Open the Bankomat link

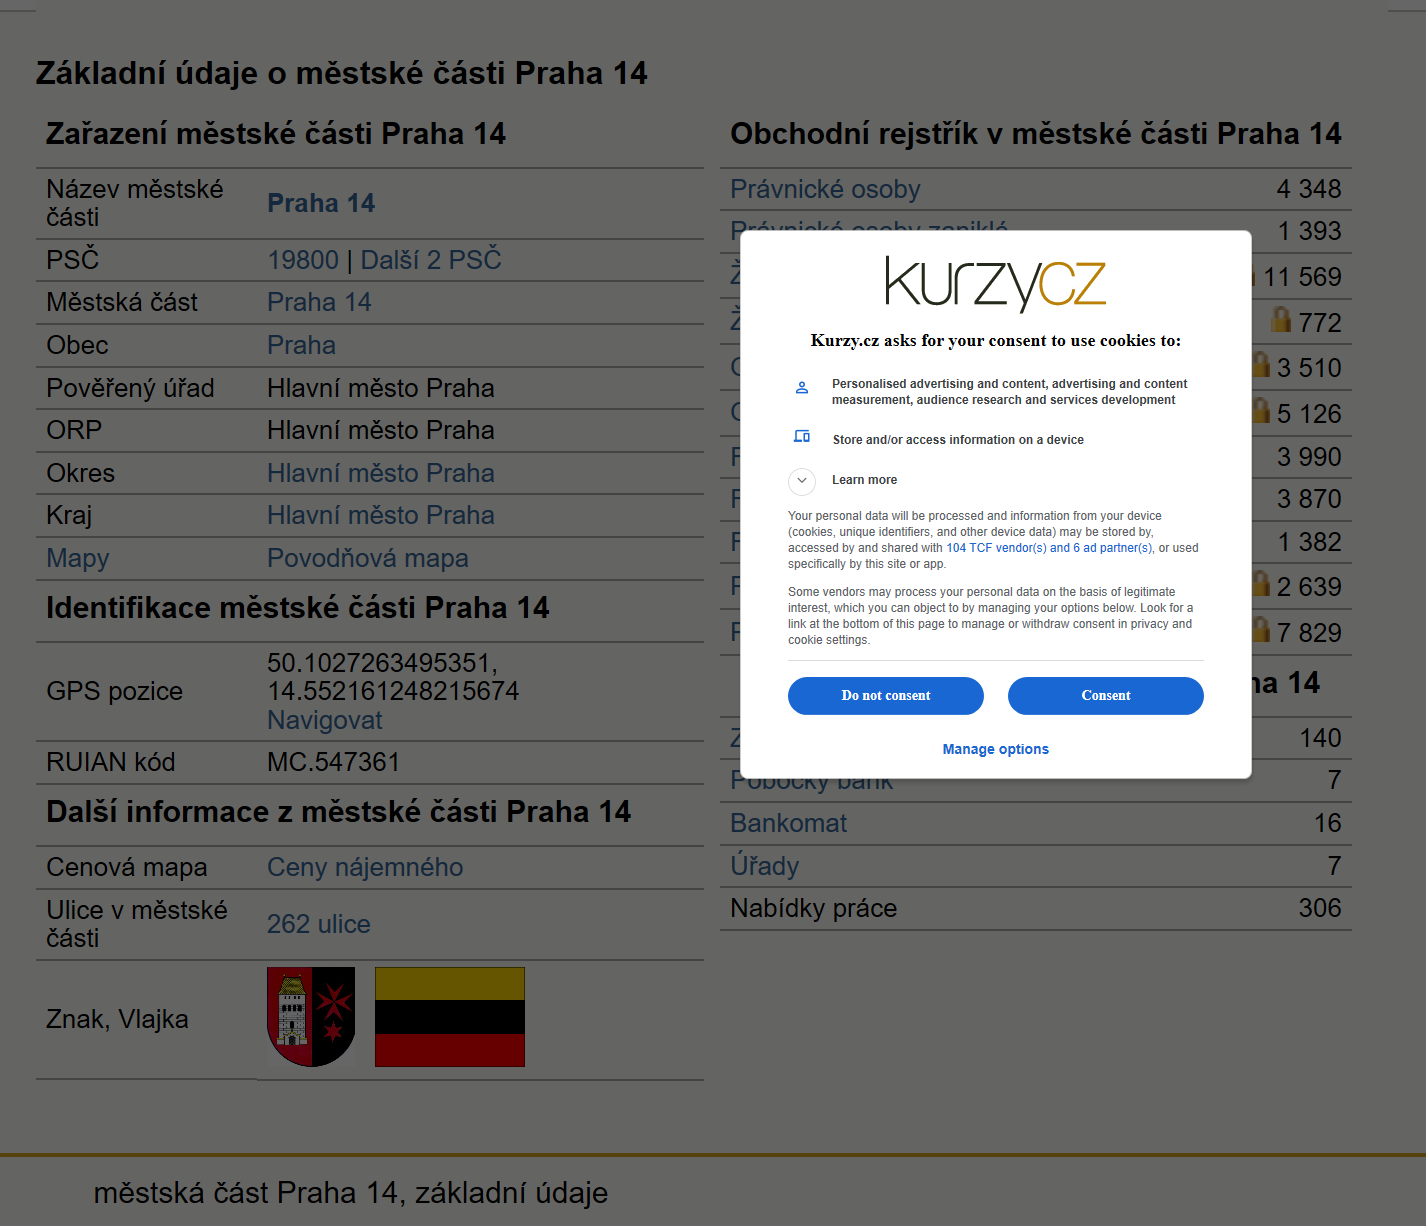pos(788,823)
